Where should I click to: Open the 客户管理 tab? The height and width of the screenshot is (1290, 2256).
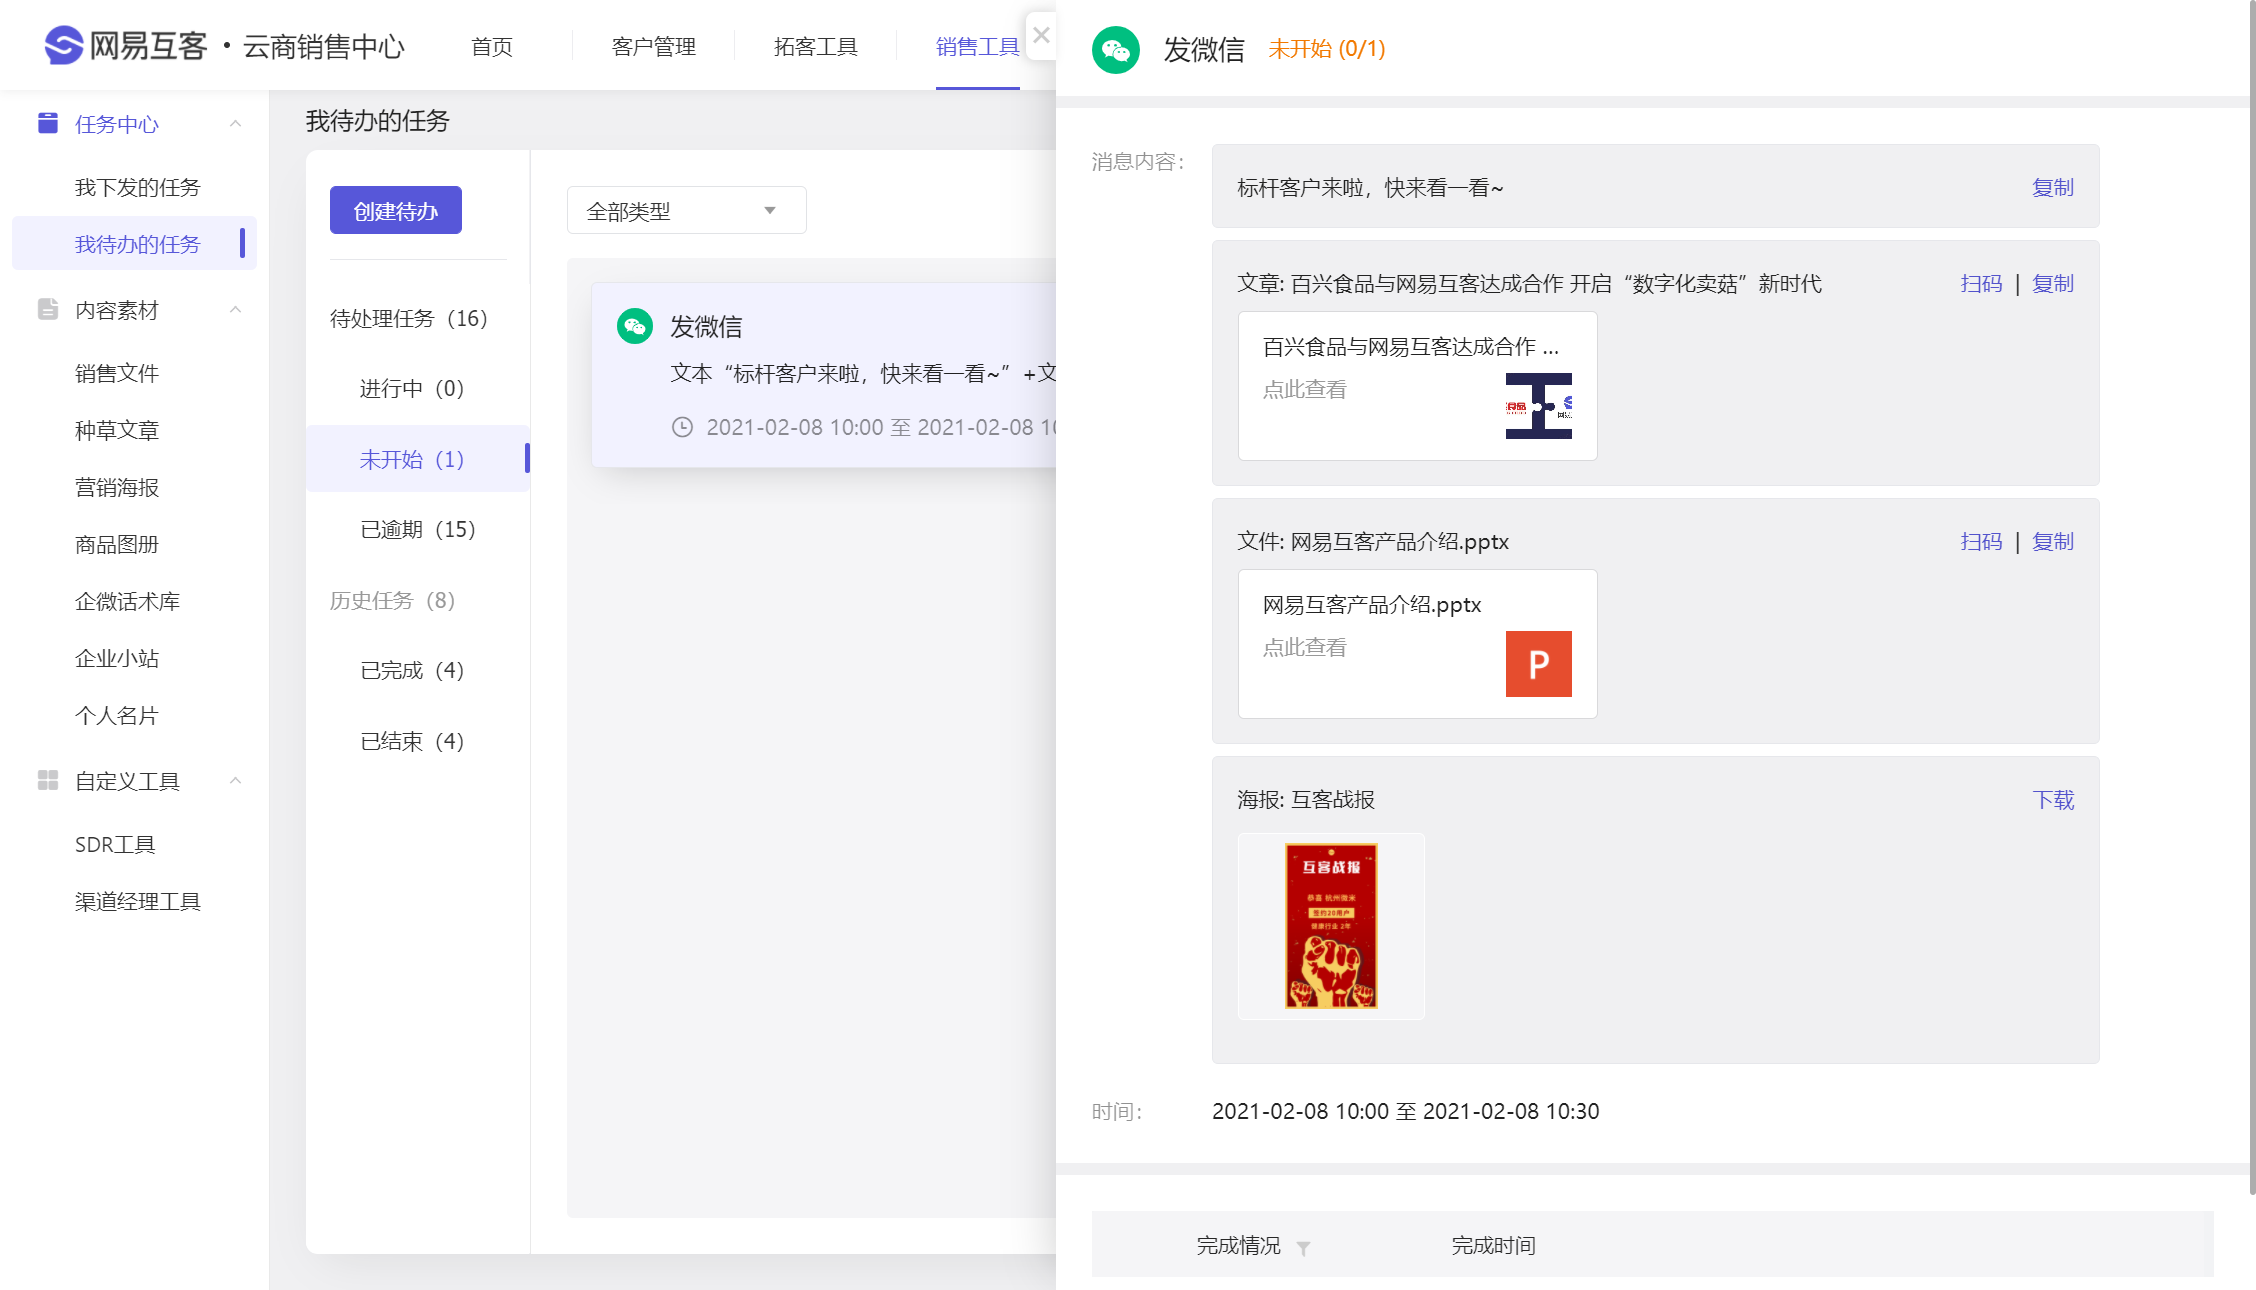tap(653, 46)
